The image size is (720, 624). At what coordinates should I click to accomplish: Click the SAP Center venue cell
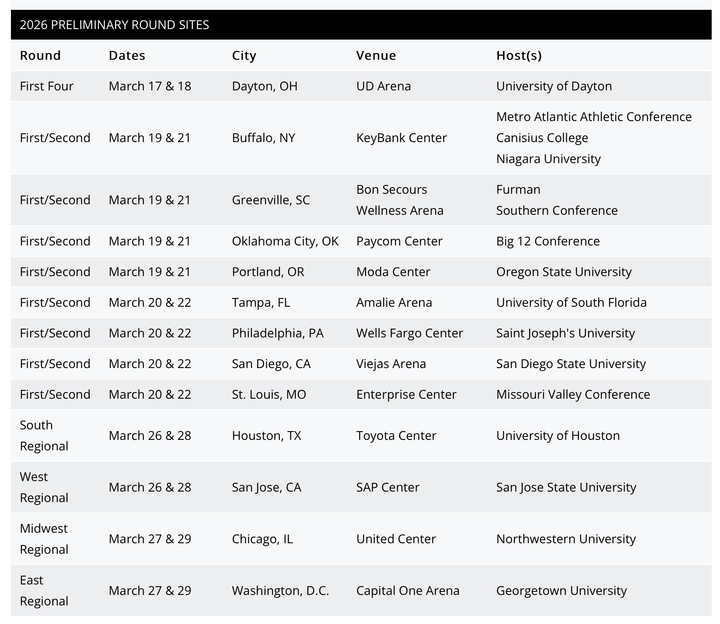[388, 487]
